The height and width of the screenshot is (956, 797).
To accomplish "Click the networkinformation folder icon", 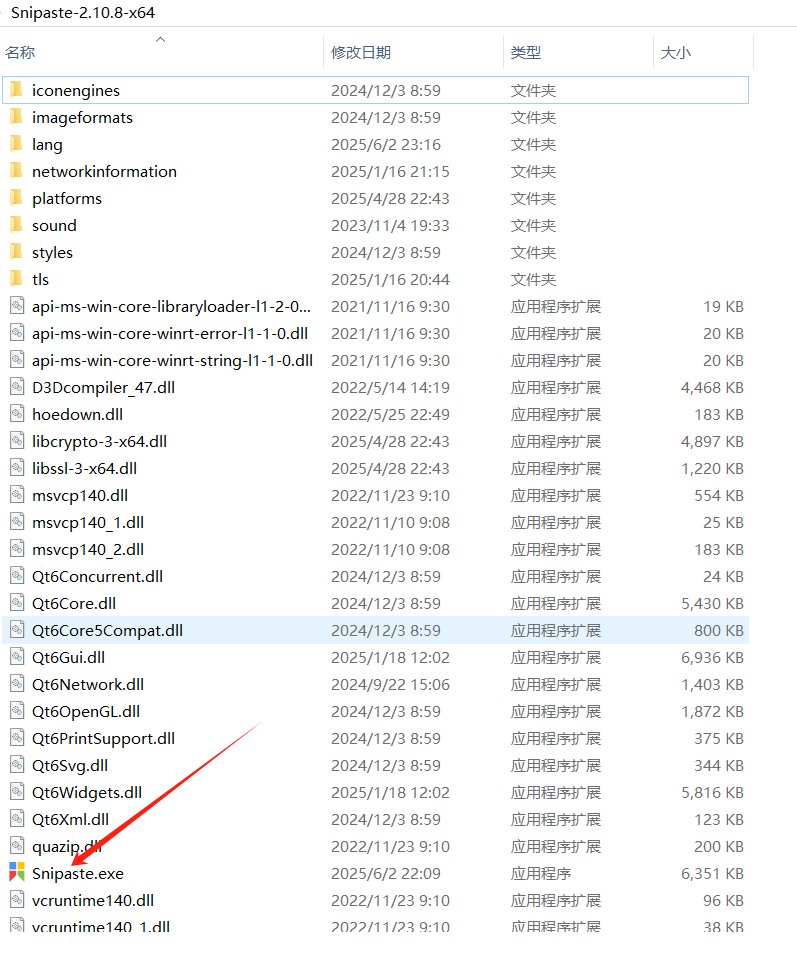I will tap(17, 171).
